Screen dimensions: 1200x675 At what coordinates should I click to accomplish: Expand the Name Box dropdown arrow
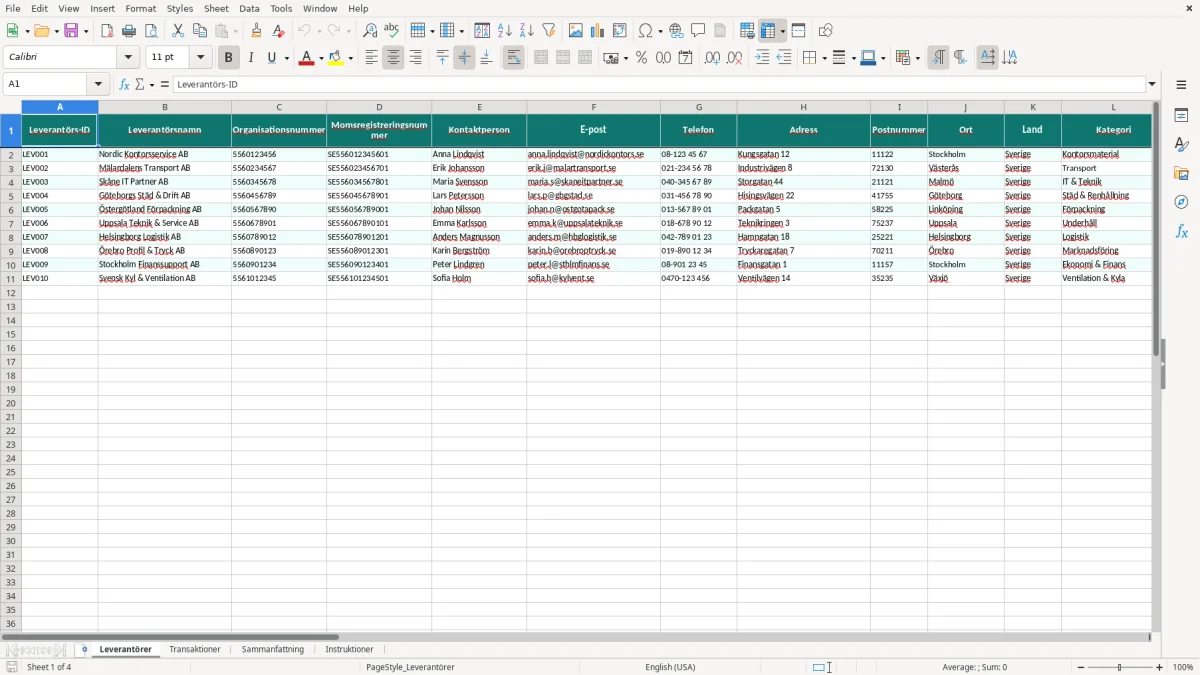click(x=98, y=84)
